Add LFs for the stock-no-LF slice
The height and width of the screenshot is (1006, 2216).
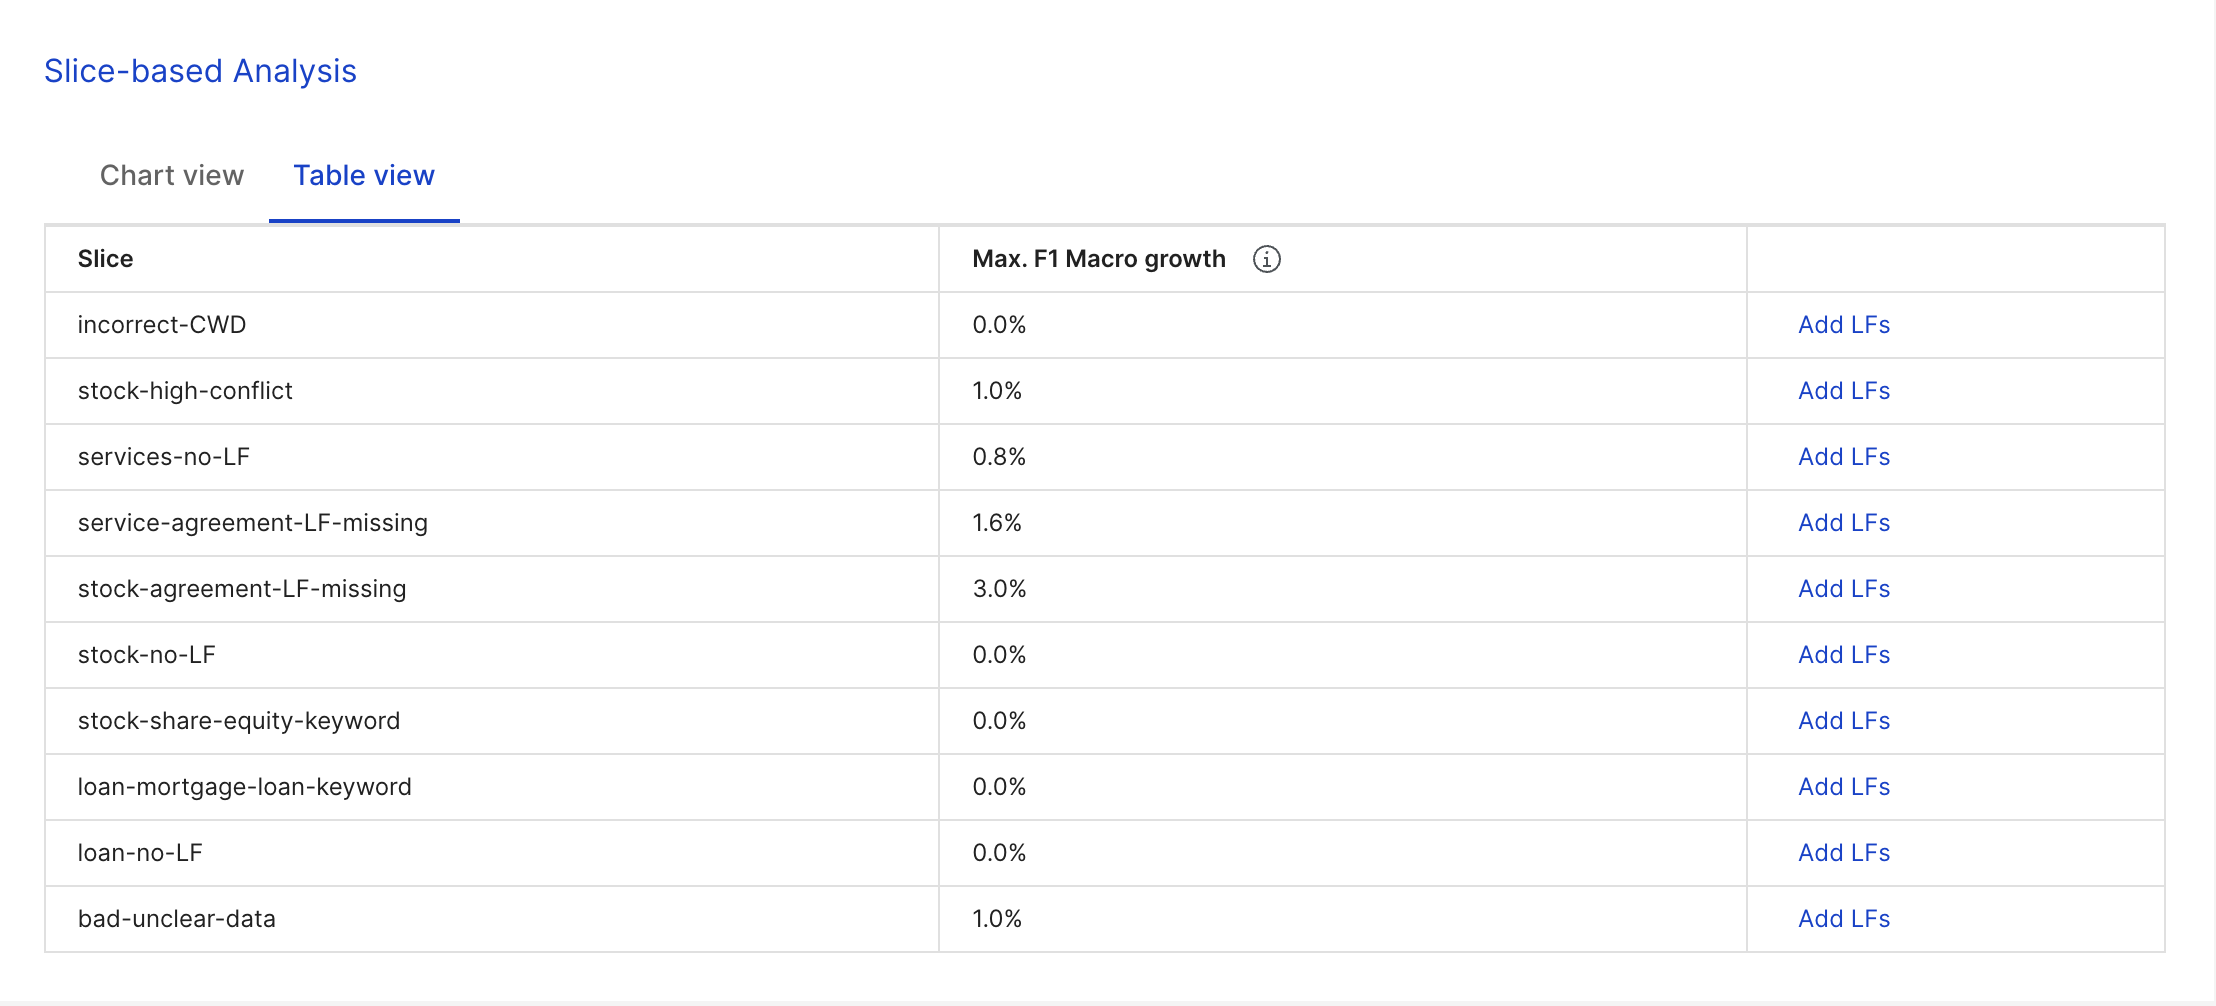1843,655
